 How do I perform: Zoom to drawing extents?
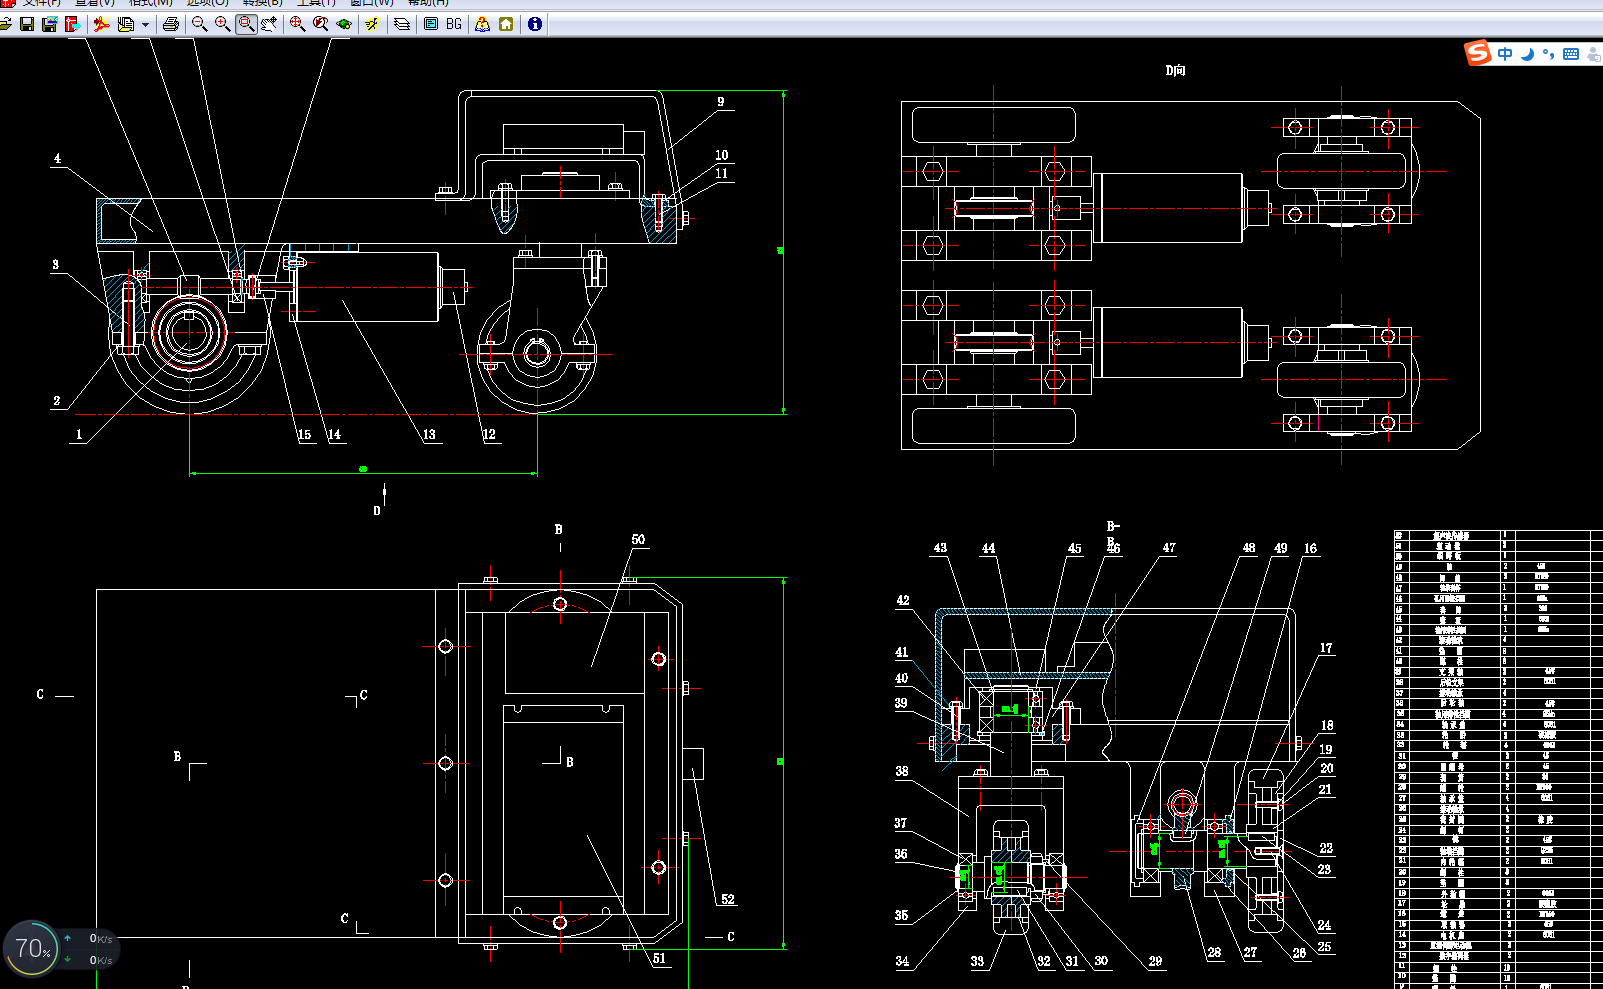297,24
